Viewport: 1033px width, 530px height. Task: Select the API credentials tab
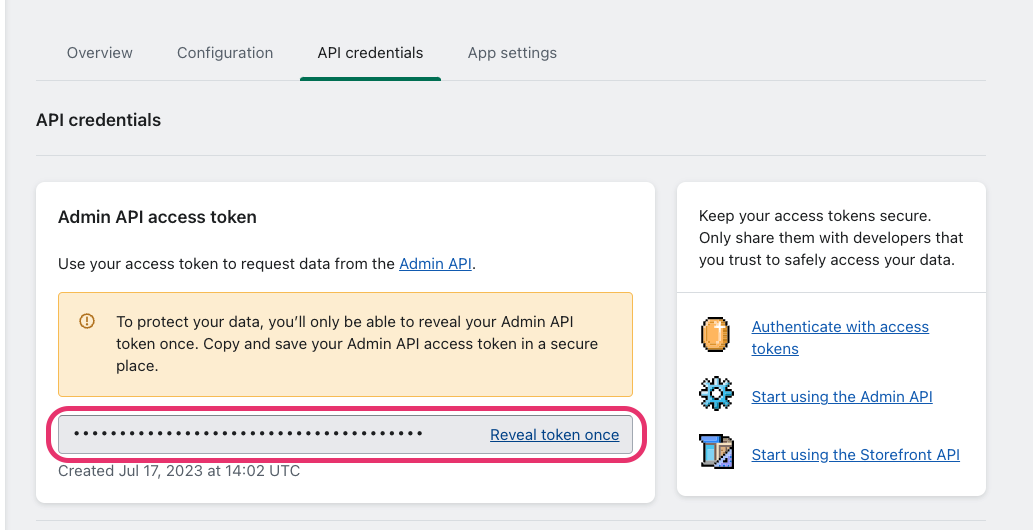tap(370, 53)
